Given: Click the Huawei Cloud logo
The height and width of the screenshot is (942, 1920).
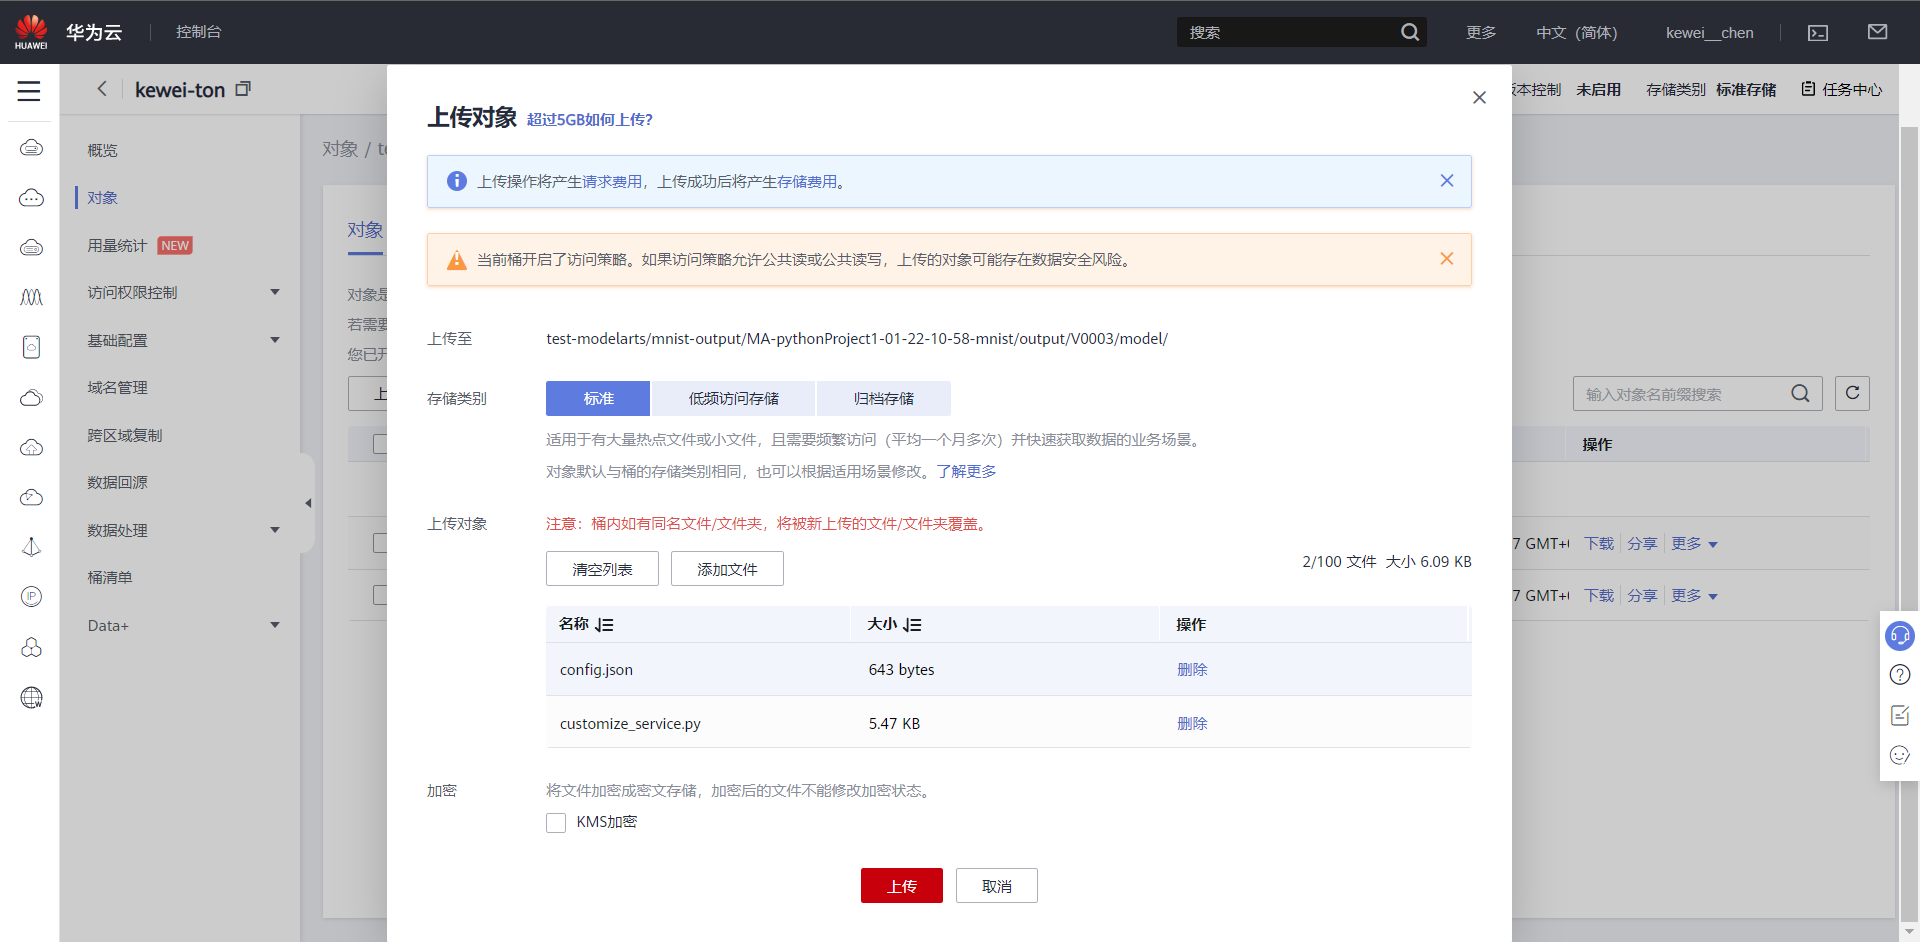Looking at the screenshot, I should coord(31,30).
